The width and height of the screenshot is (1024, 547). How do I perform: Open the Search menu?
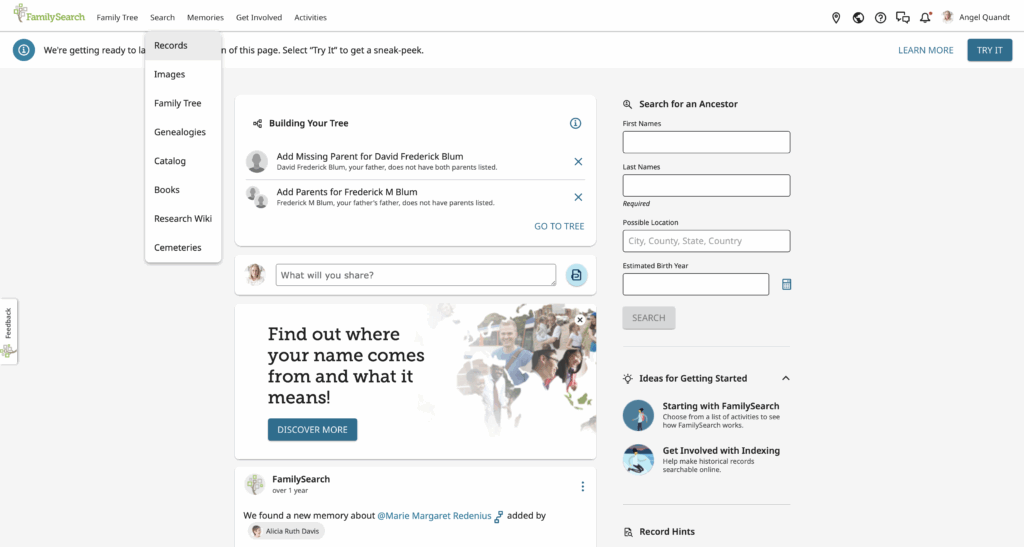click(x=163, y=18)
